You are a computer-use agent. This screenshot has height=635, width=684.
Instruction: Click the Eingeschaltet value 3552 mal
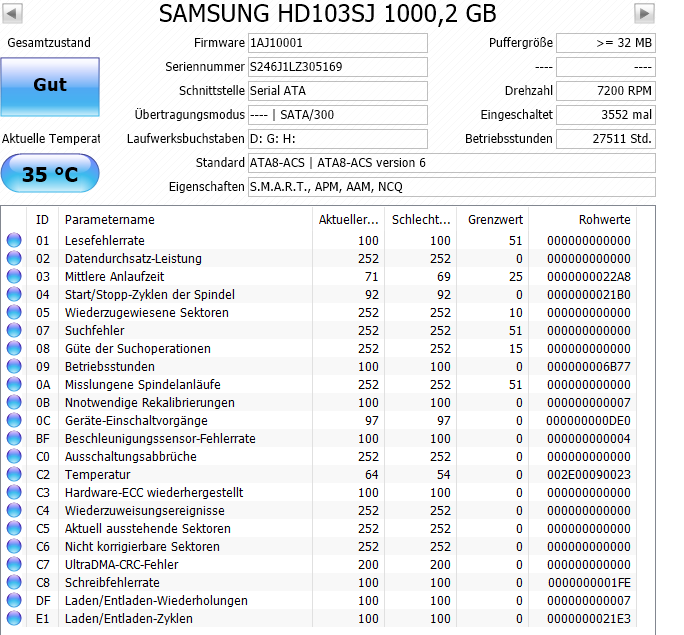tap(606, 115)
